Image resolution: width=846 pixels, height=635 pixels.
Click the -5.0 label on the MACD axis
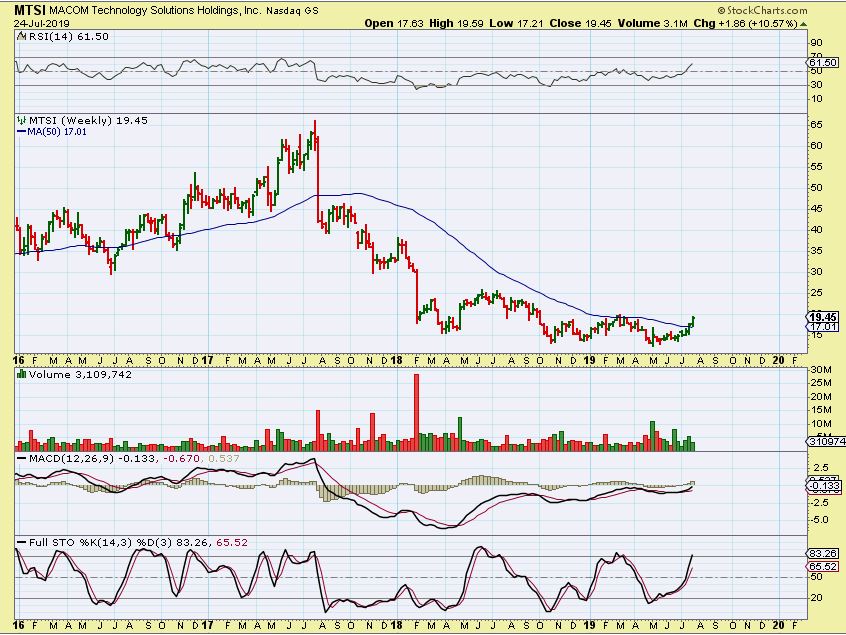coord(820,520)
